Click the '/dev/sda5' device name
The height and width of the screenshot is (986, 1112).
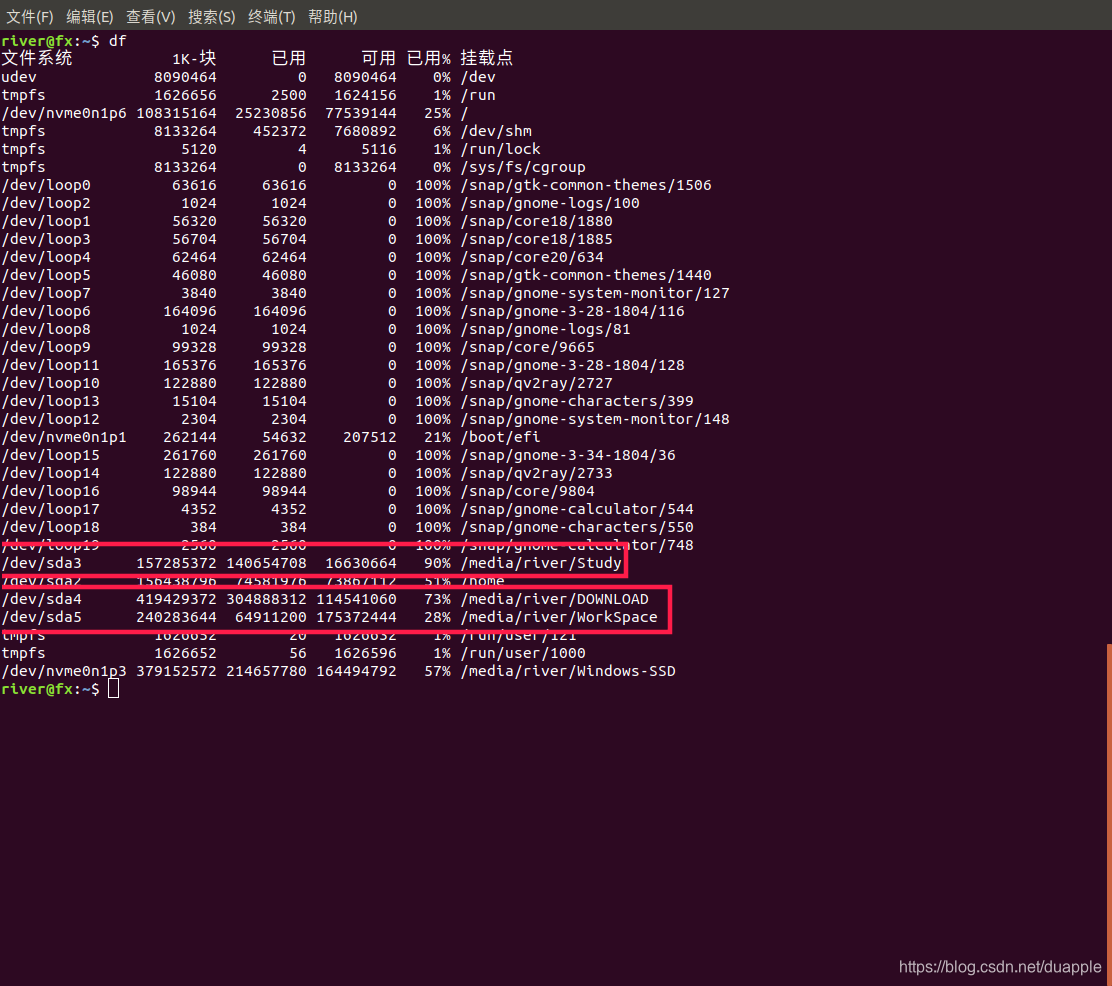[x=42, y=617]
